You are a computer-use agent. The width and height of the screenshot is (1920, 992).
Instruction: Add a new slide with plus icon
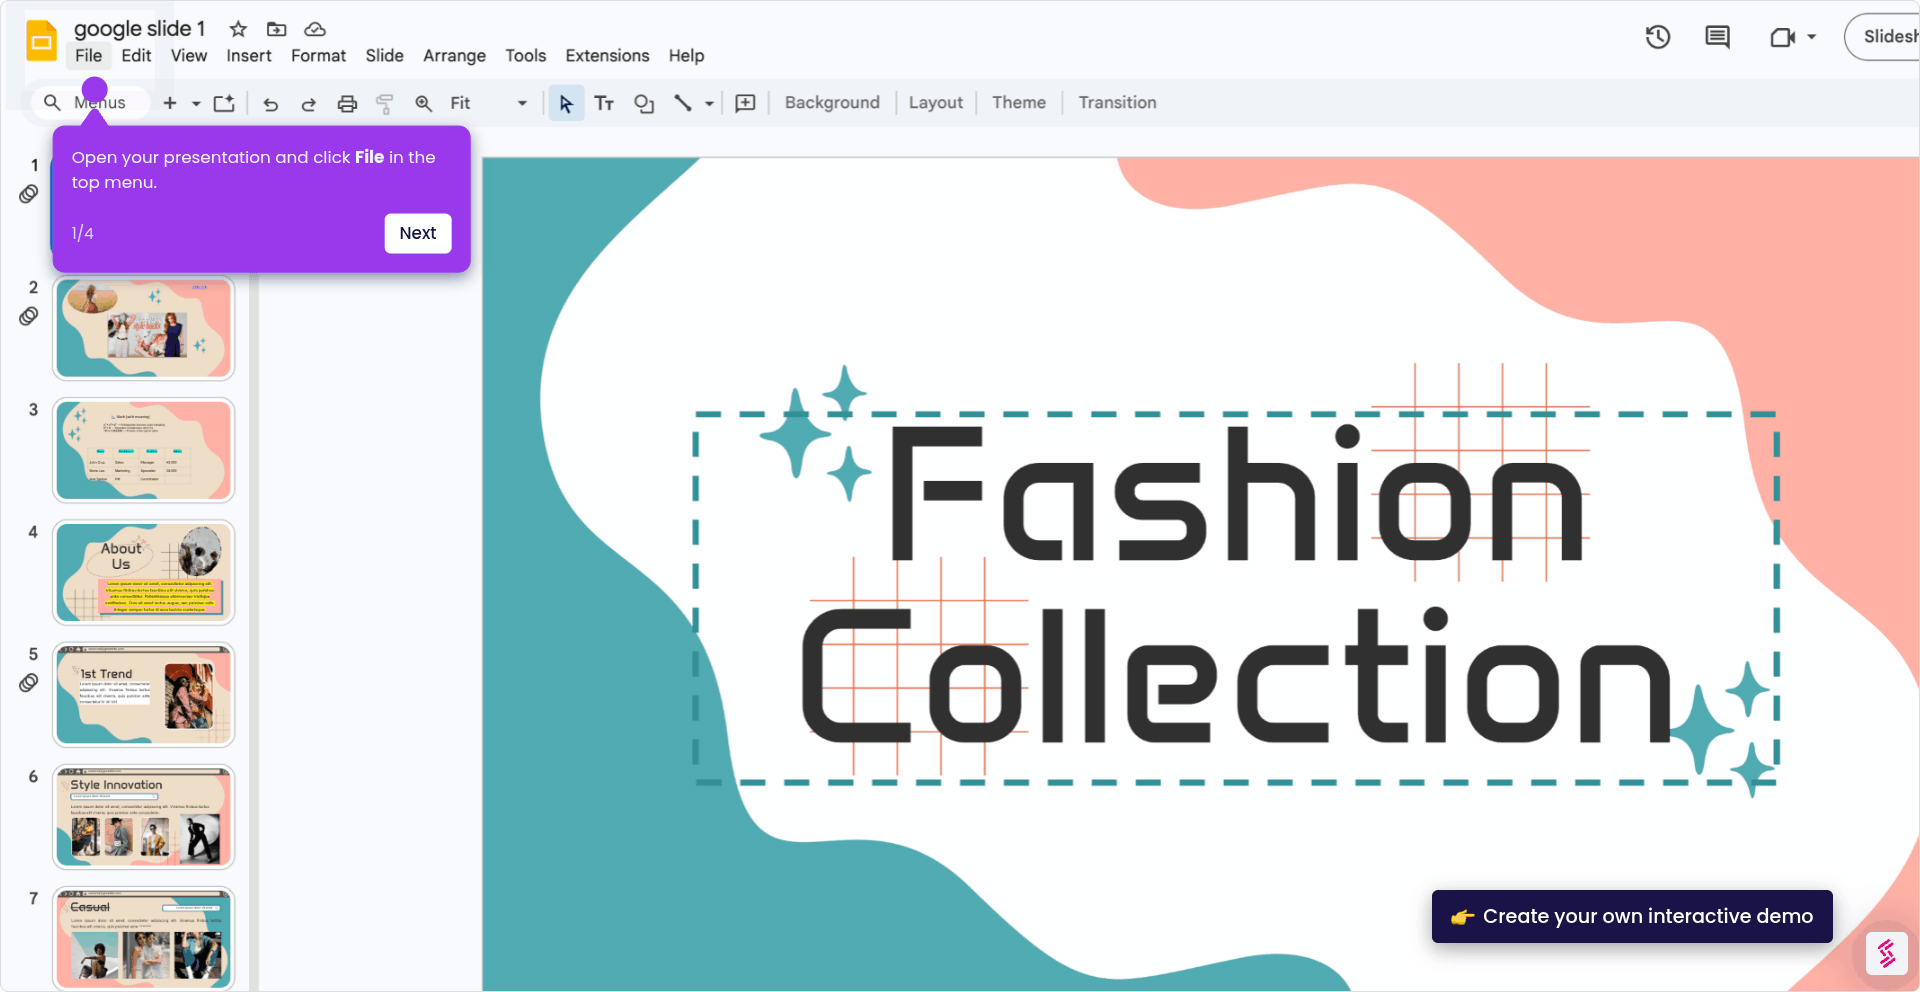click(x=170, y=103)
